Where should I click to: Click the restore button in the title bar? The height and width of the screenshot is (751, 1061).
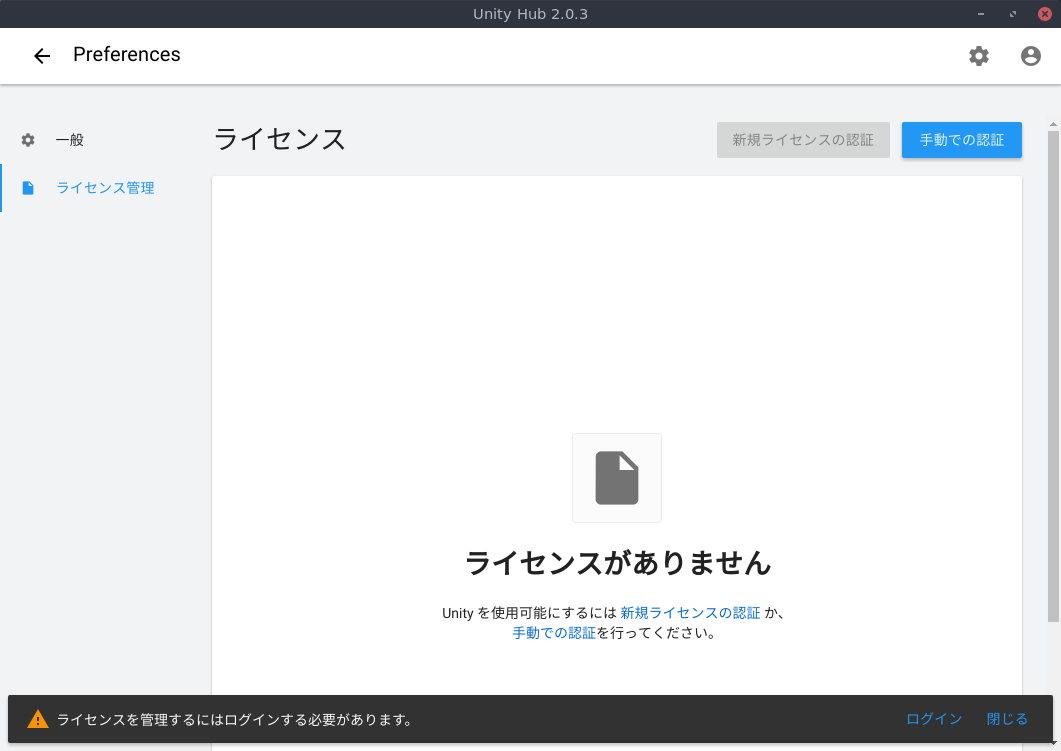tap(1011, 13)
